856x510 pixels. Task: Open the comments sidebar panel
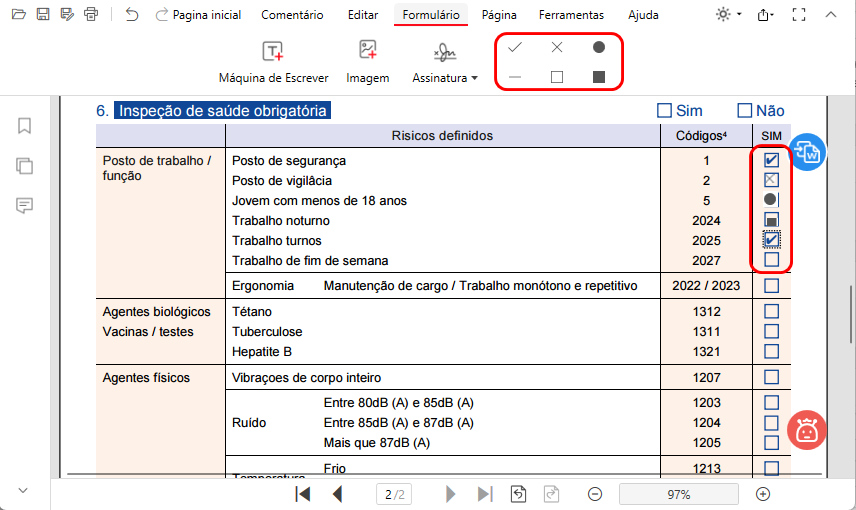25,205
